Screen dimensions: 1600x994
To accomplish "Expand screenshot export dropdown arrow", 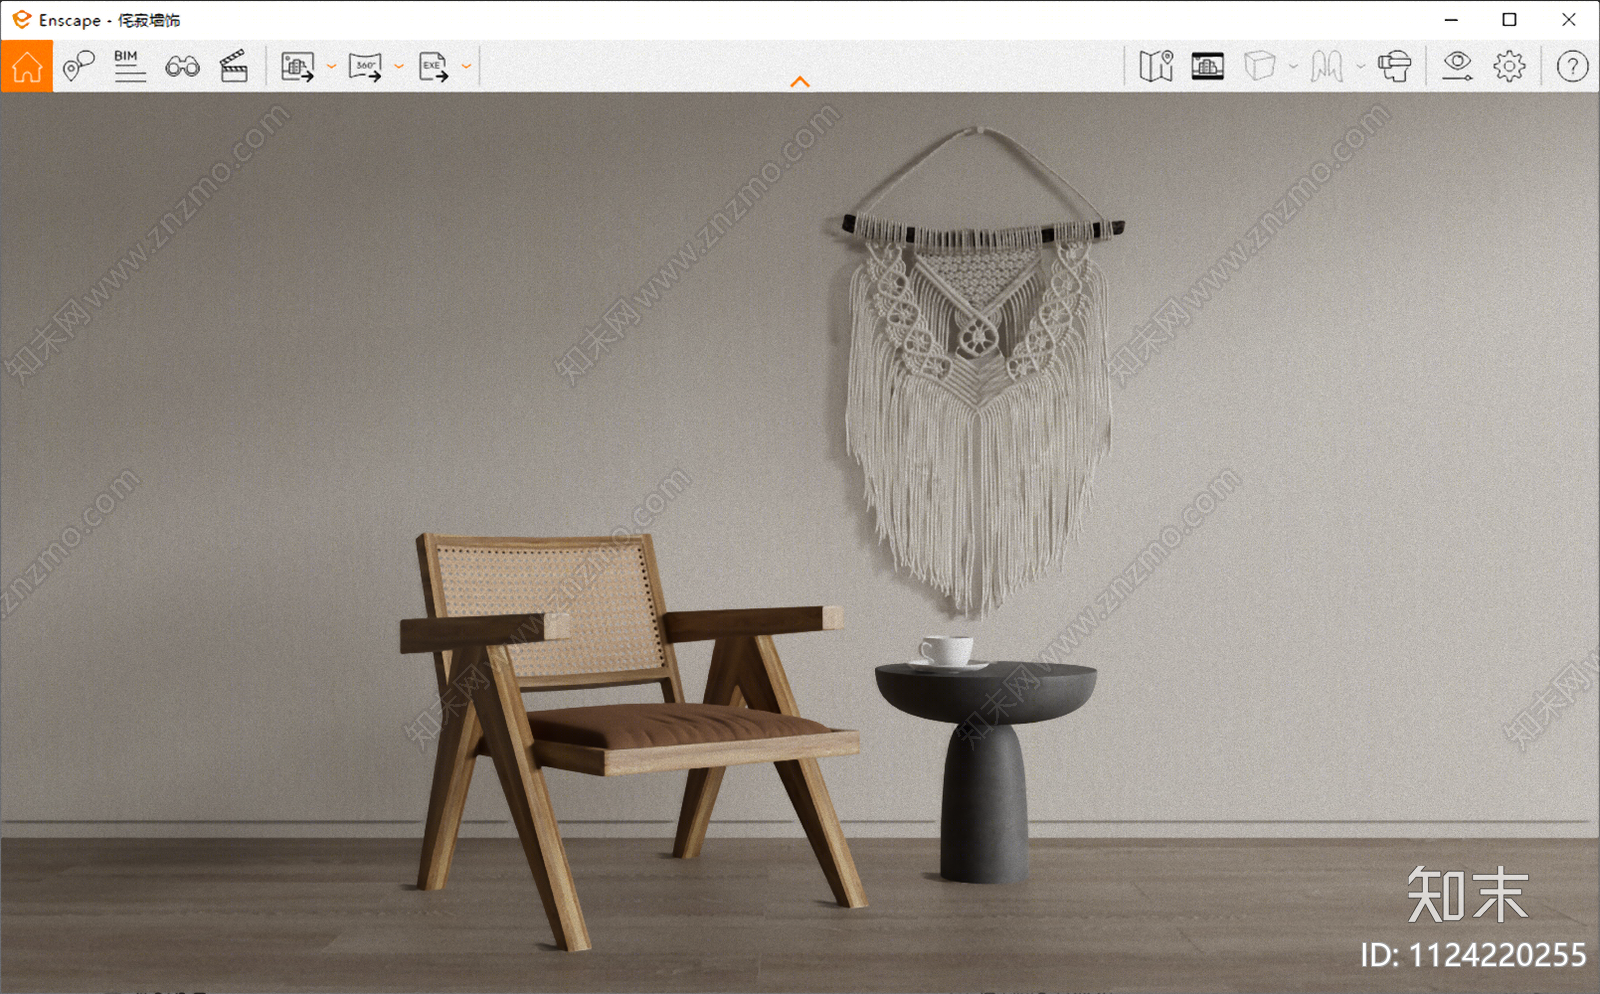I will [x=331, y=67].
